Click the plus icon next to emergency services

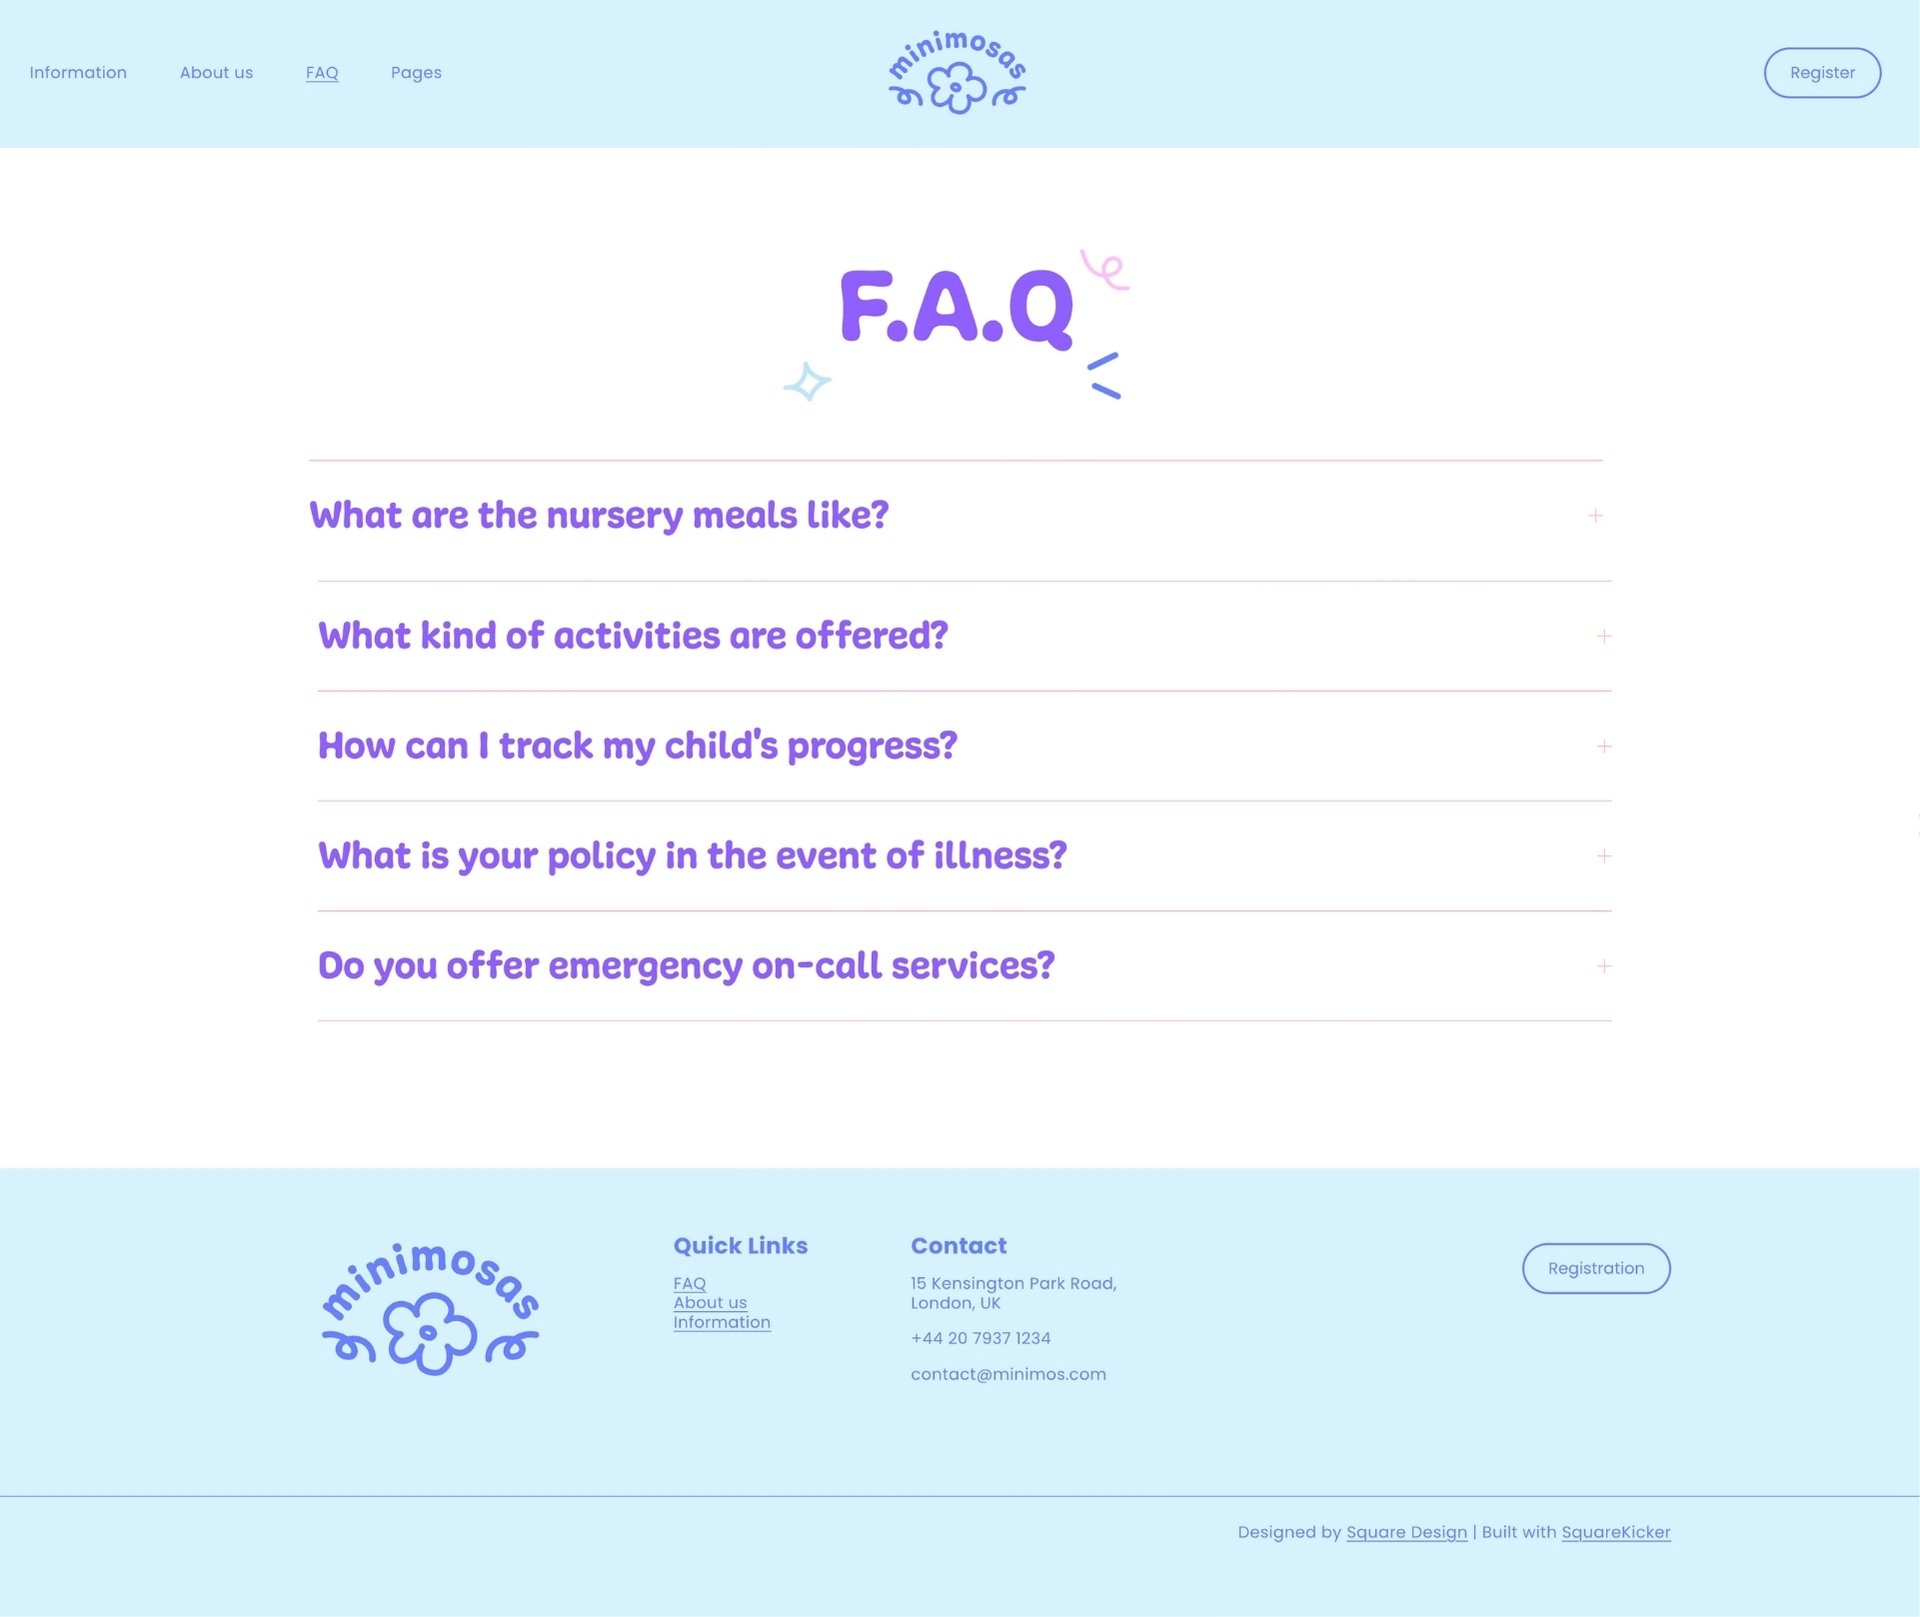1604,966
